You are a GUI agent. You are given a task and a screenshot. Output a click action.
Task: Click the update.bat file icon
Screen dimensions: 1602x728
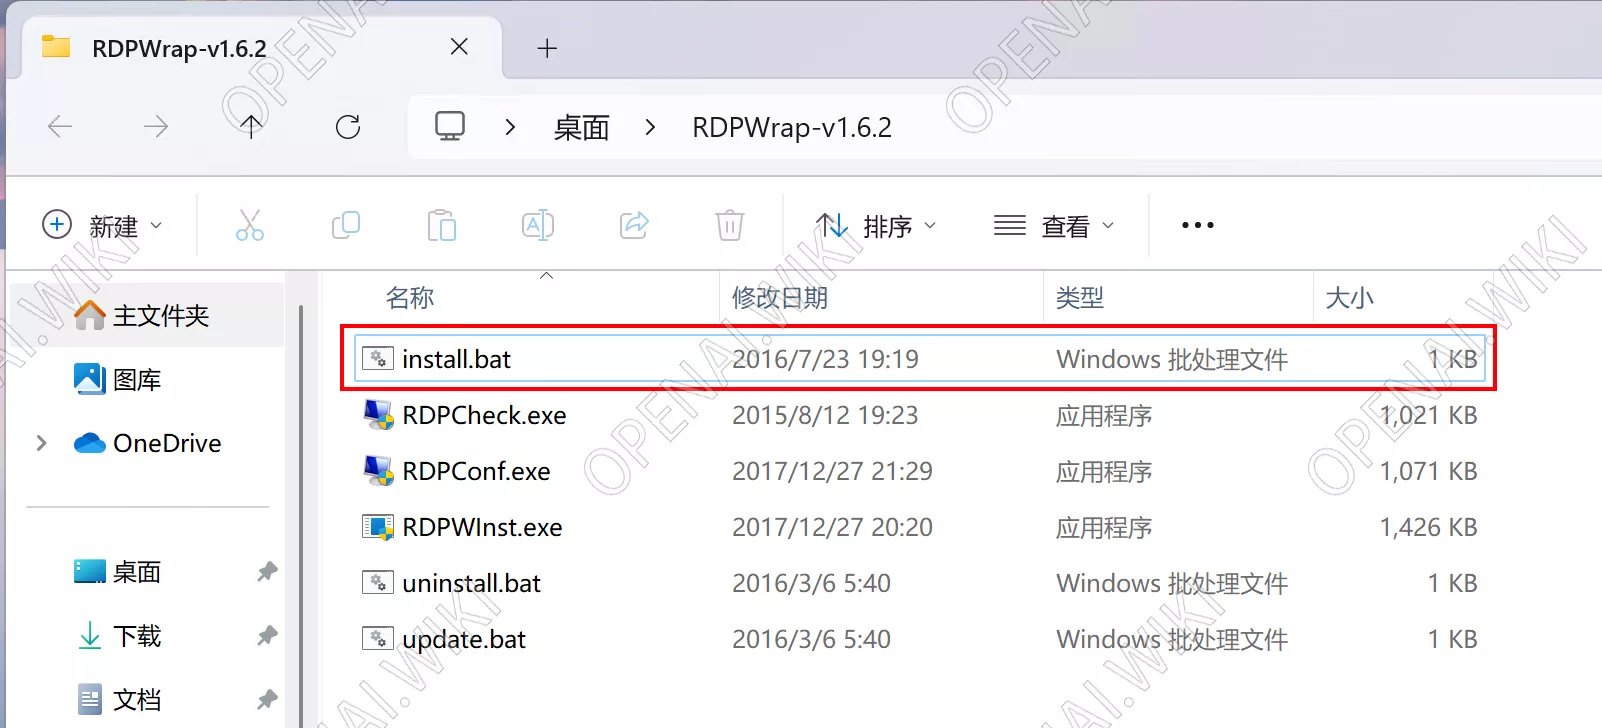point(378,638)
